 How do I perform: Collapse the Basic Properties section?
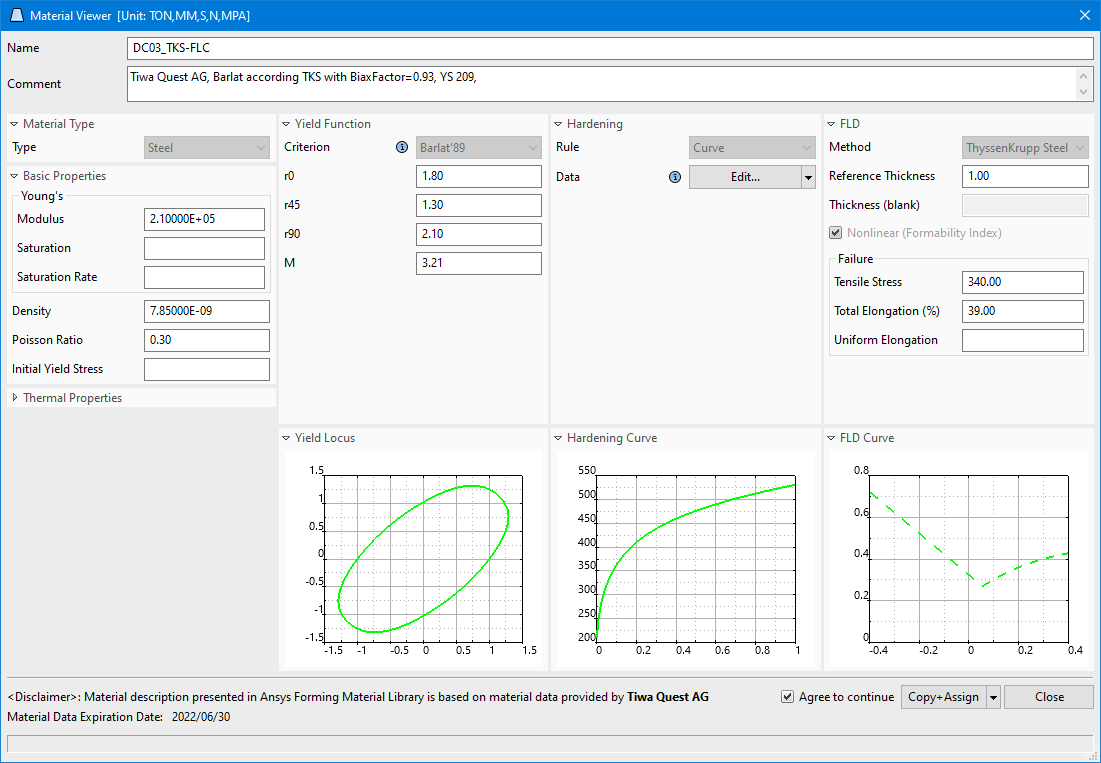(12, 176)
